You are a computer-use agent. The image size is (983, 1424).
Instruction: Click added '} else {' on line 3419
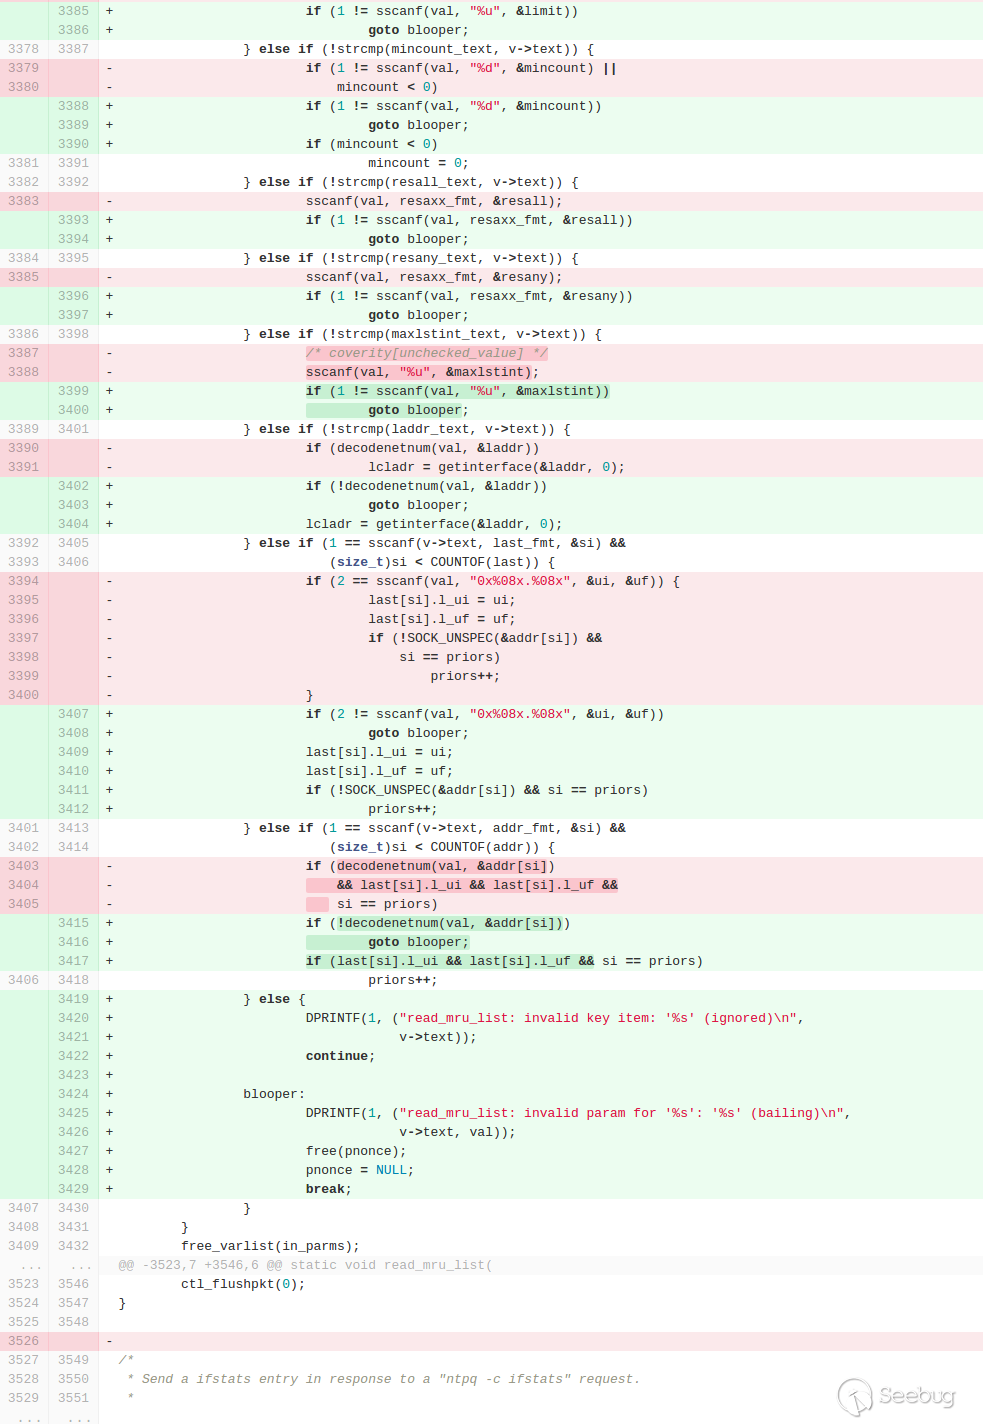pyautogui.click(x=274, y=999)
